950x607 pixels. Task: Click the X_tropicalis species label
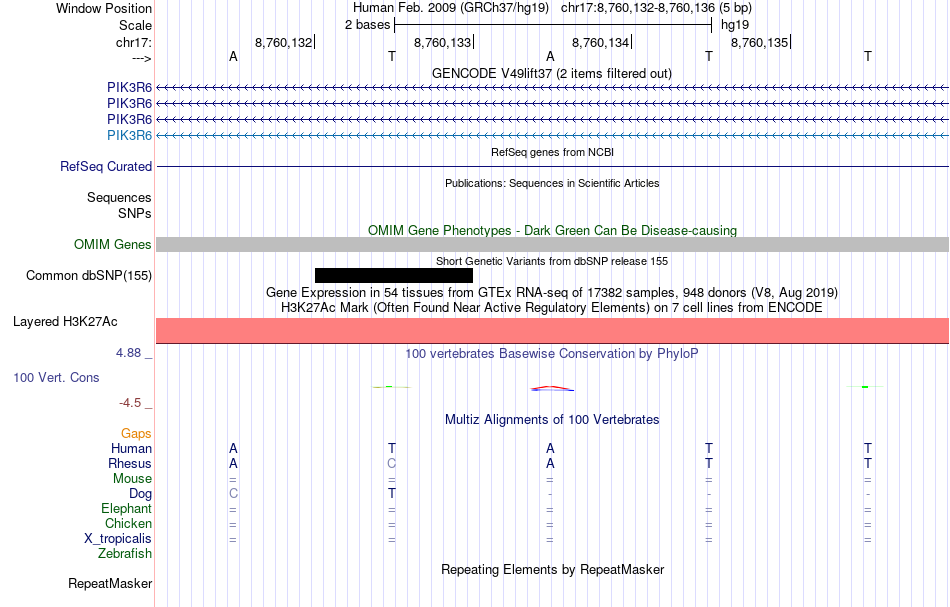[118, 539]
